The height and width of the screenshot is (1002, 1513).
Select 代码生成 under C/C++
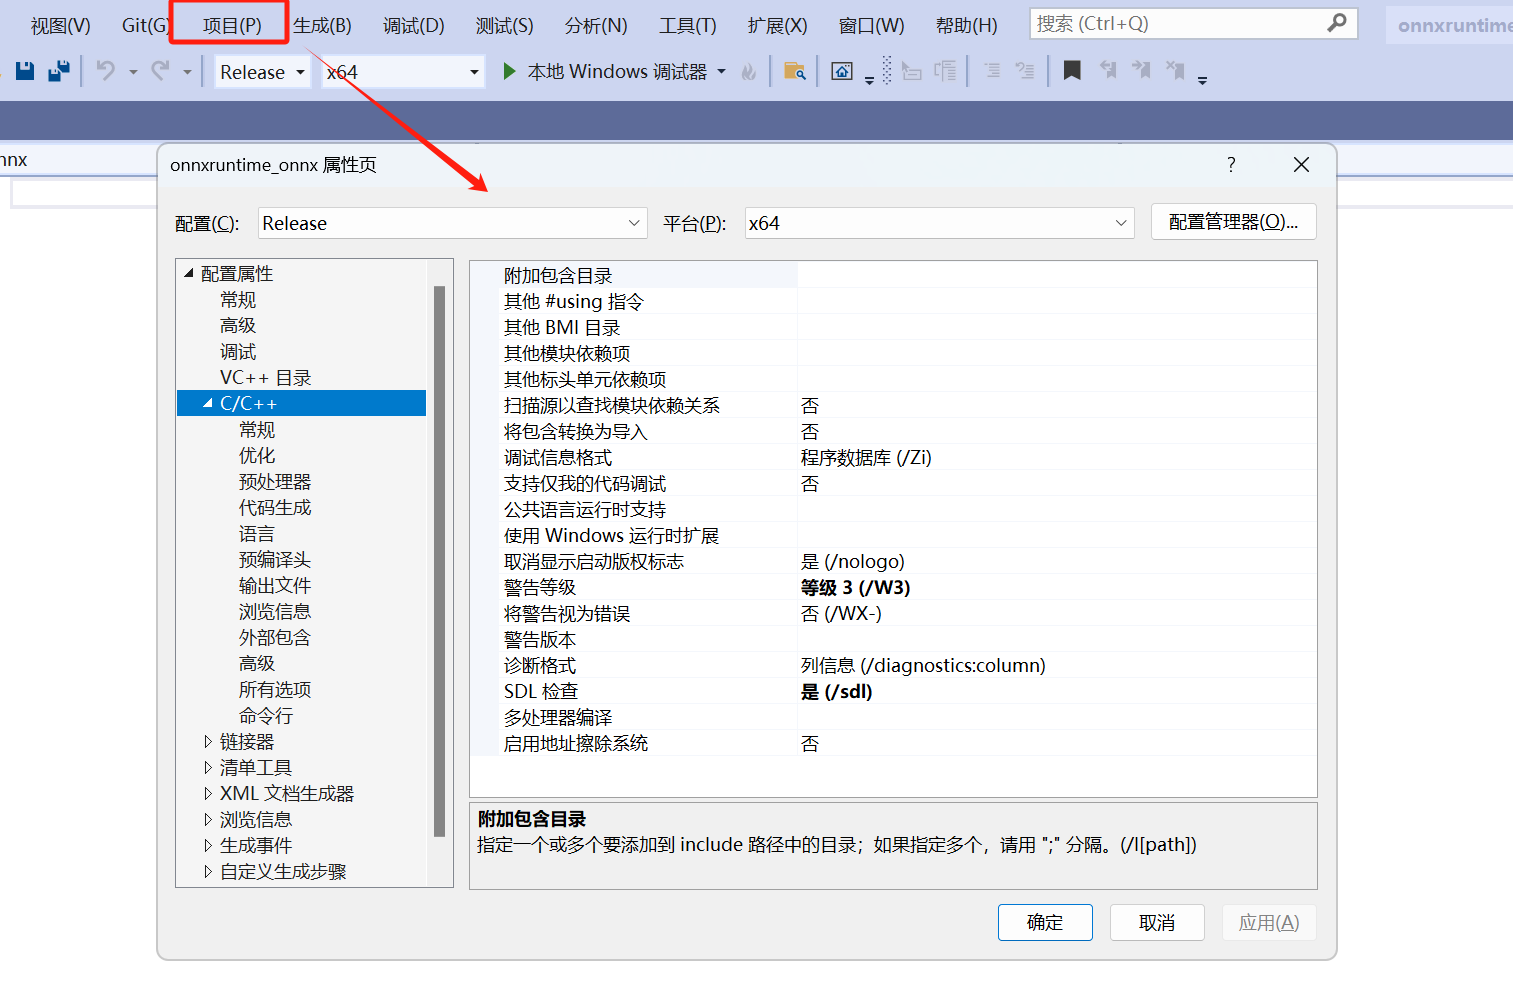275,507
